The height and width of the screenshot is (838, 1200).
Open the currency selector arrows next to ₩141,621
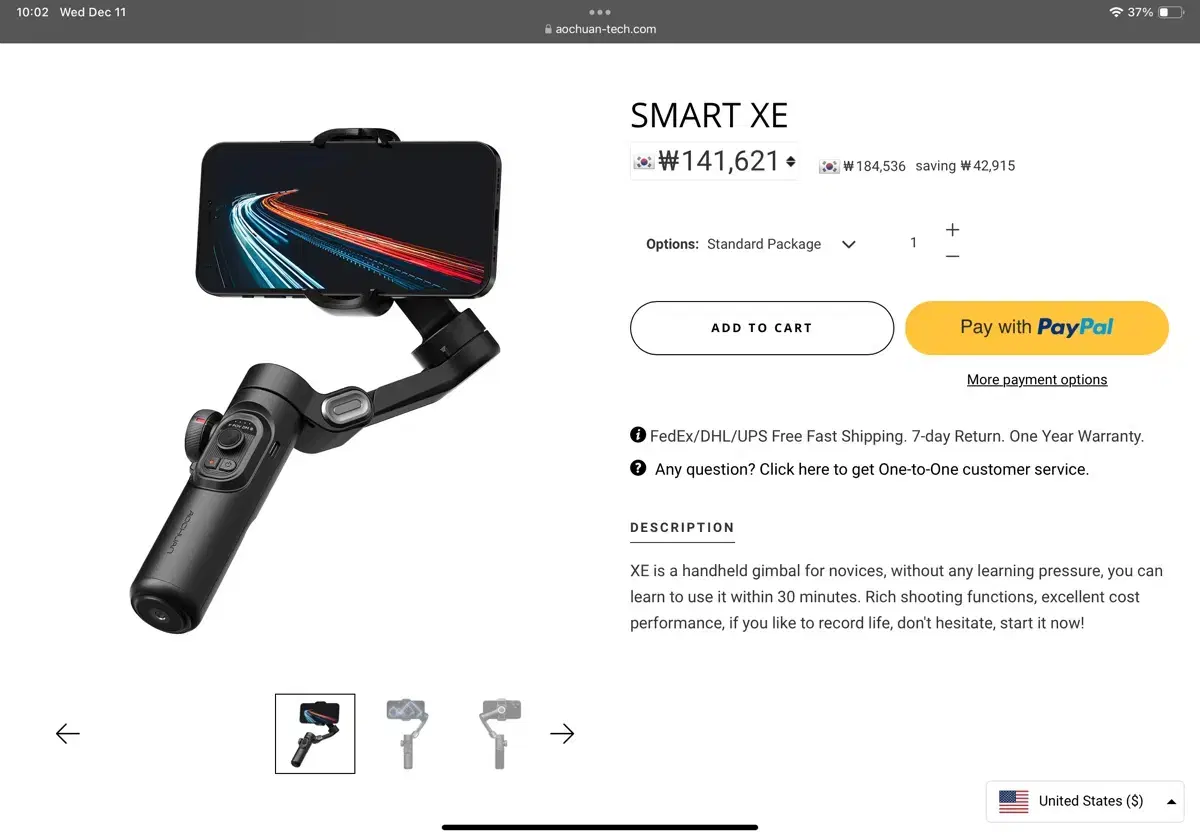790,161
